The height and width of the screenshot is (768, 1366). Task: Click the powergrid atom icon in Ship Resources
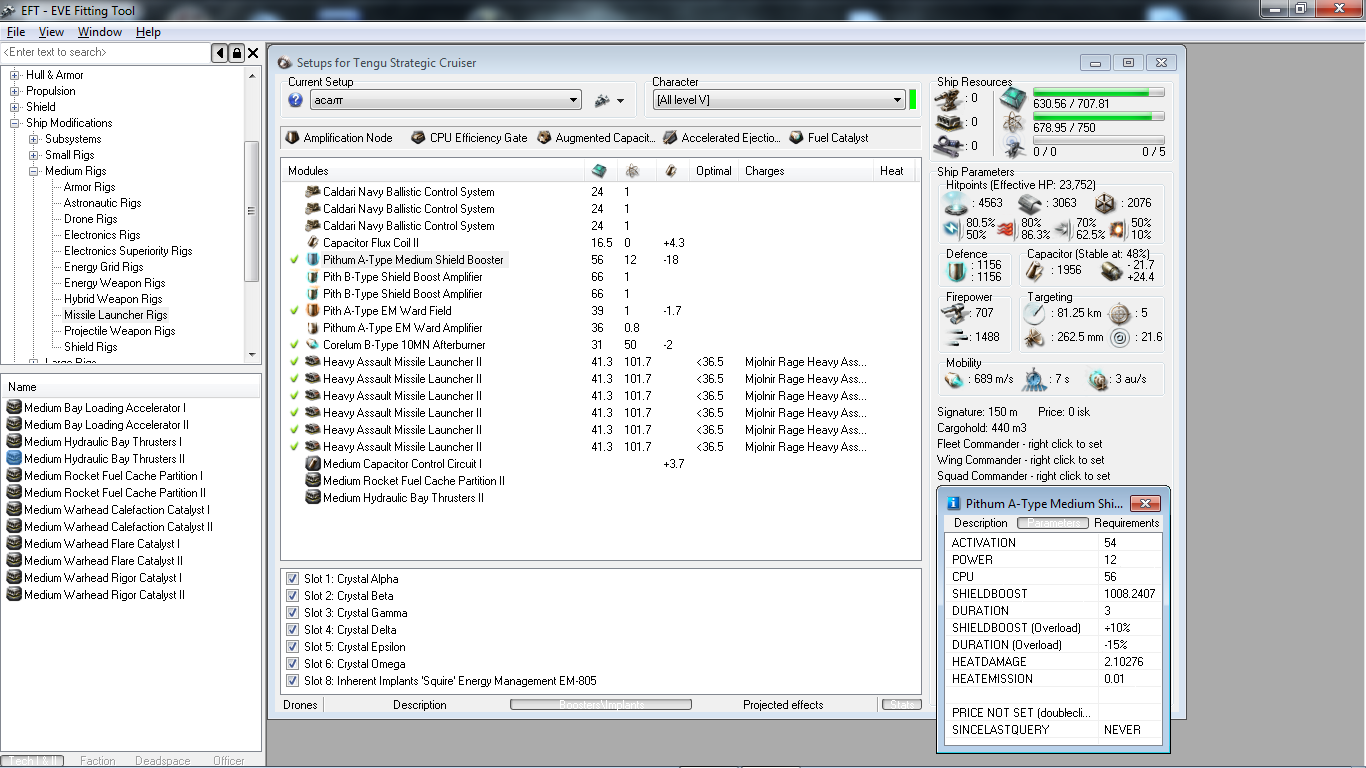pyautogui.click(x=1013, y=123)
